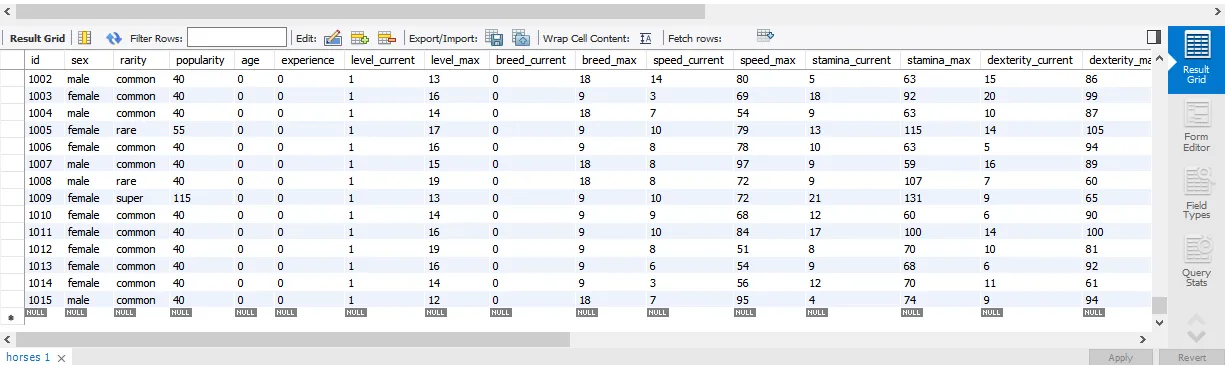
Task: Select the 'rare' cell in row 1008
Action: [141, 180]
